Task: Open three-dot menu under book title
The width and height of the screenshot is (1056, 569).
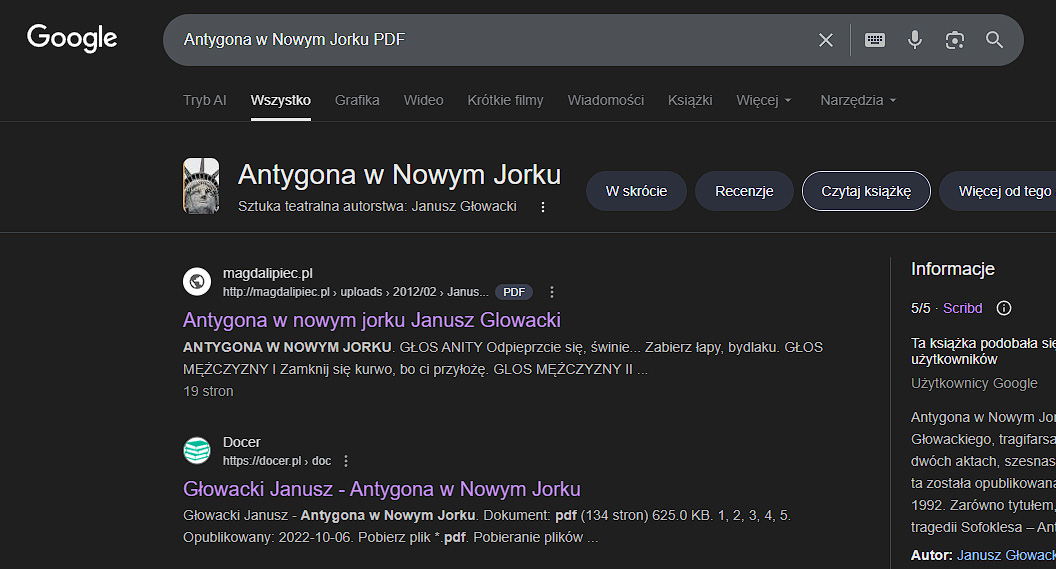Action: tap(543, 207)
